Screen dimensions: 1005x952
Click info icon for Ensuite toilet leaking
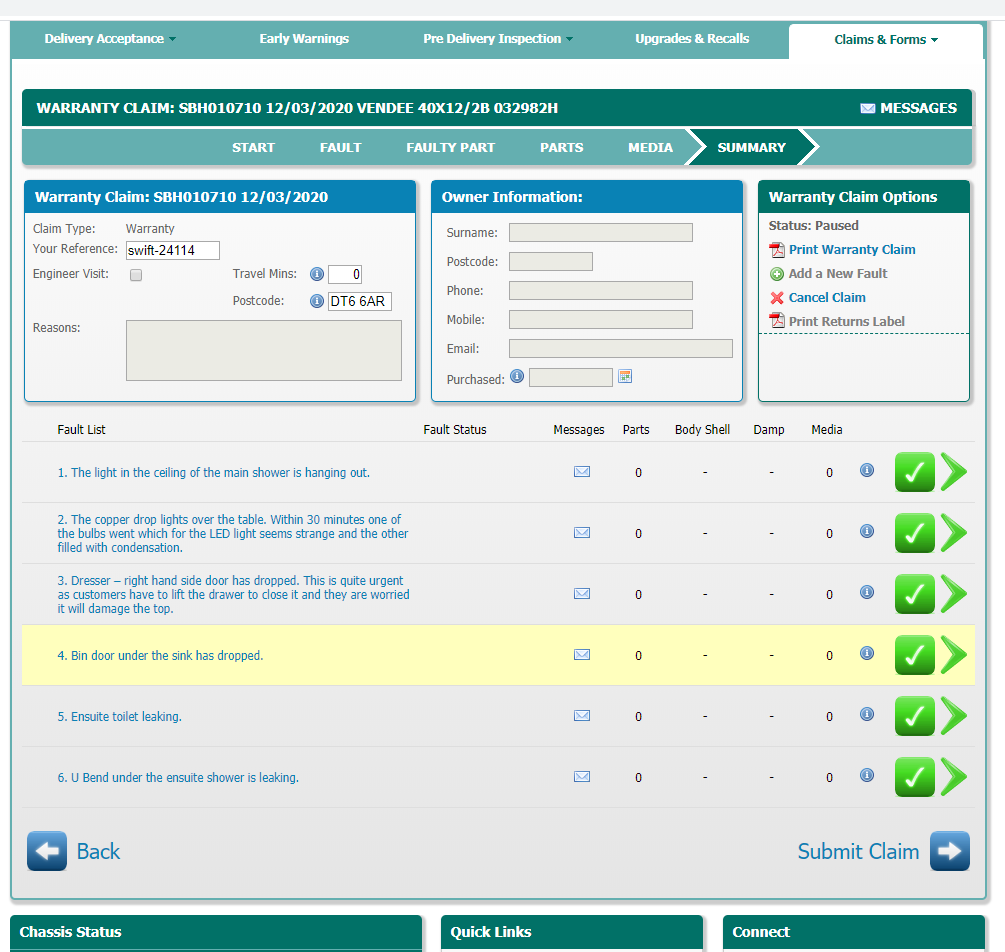867,714
